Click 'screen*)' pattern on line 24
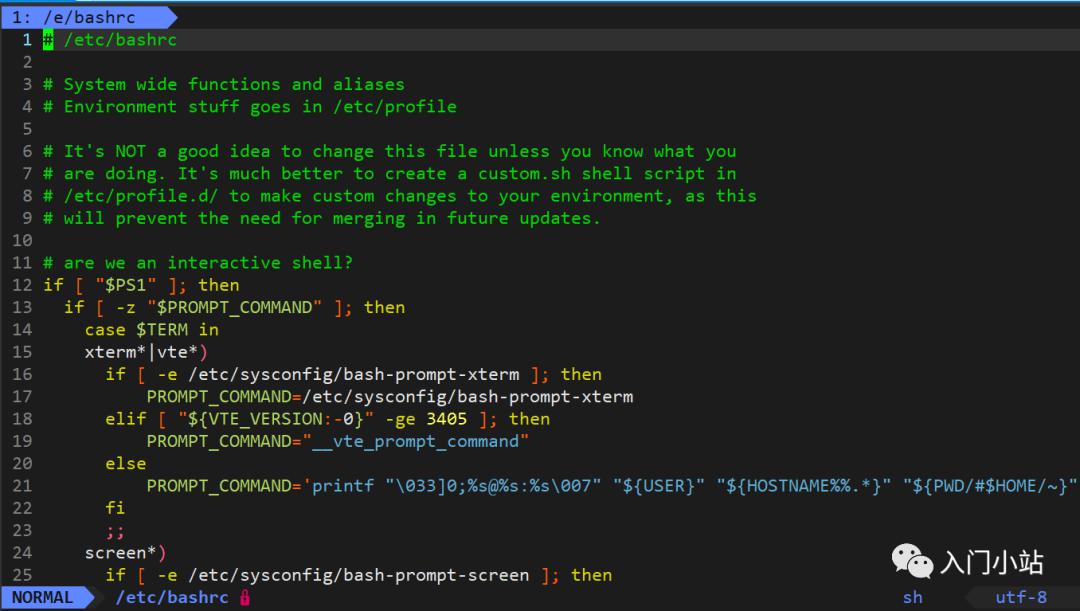The image size is (1080, 611). point(125,553)
